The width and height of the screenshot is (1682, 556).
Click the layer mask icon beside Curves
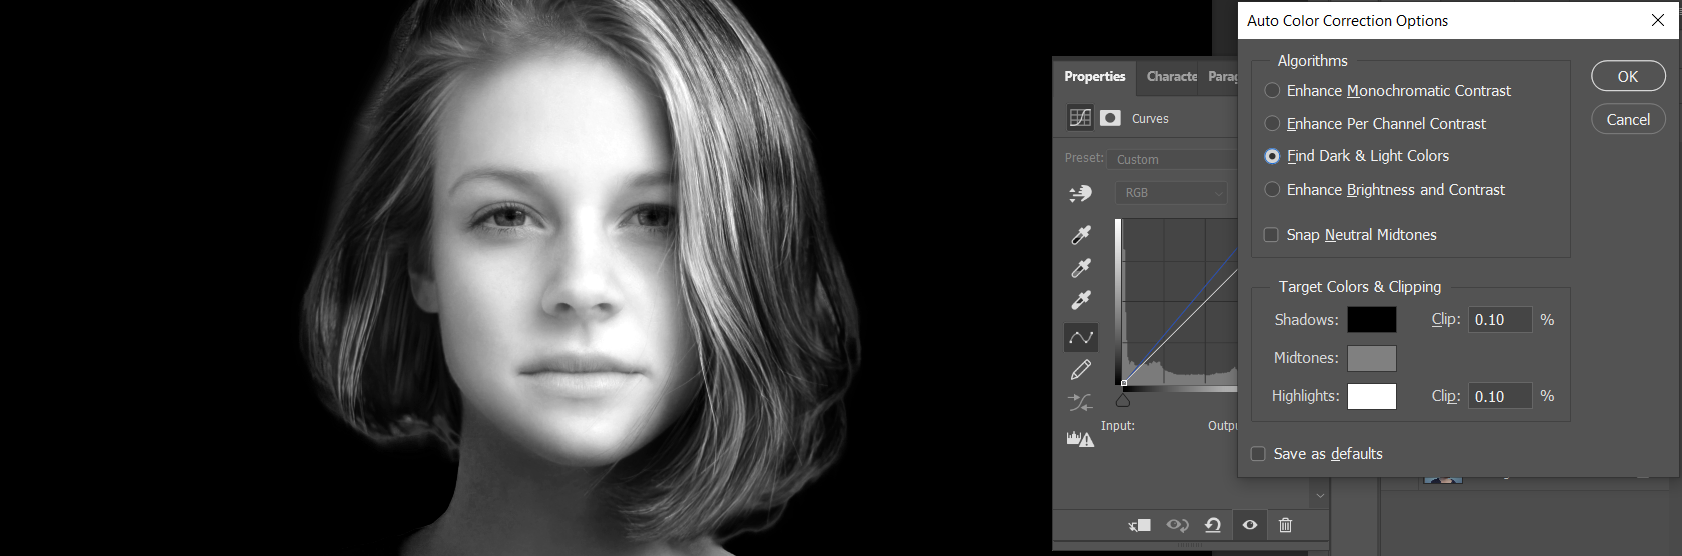[1110, 118]
